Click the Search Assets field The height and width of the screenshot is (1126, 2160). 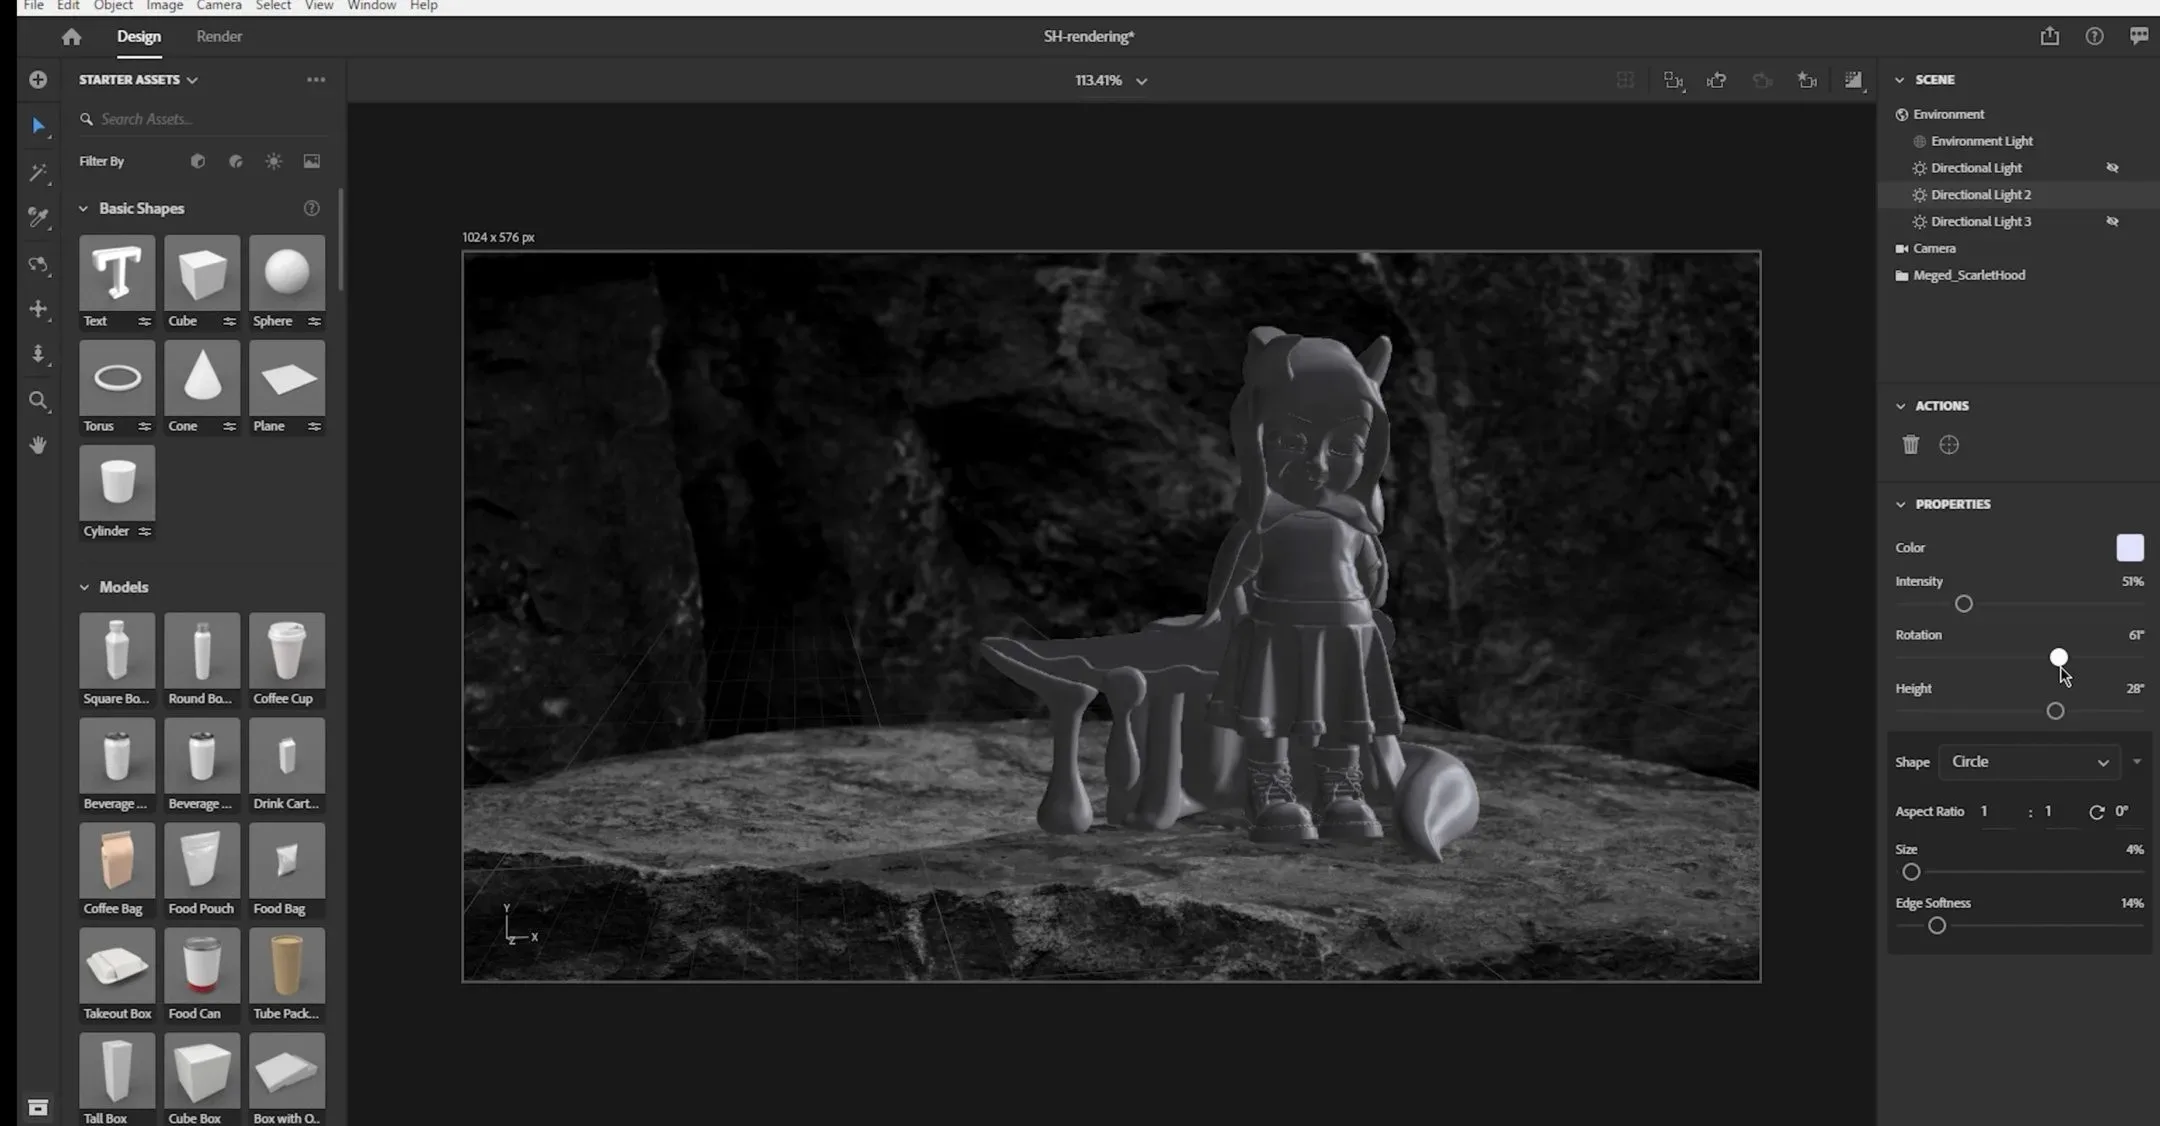pyautogui.click(x=200, y=119)
